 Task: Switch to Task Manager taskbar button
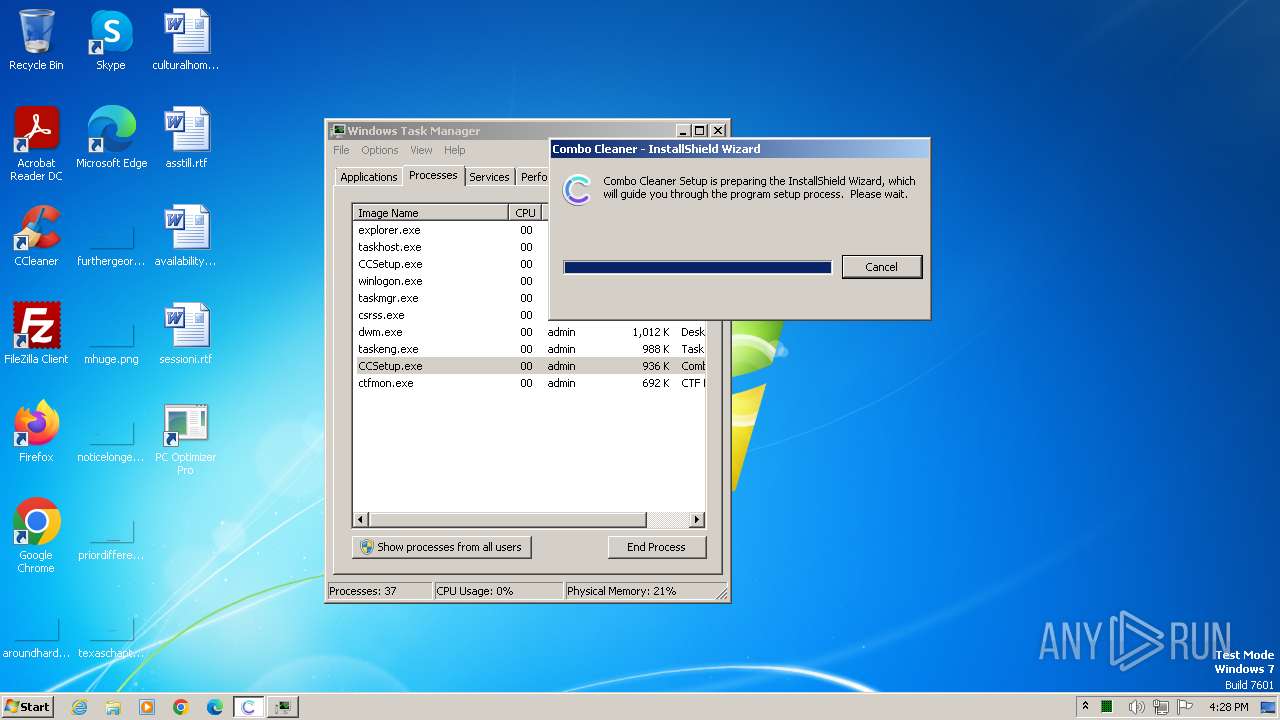(x=283, y=707)
